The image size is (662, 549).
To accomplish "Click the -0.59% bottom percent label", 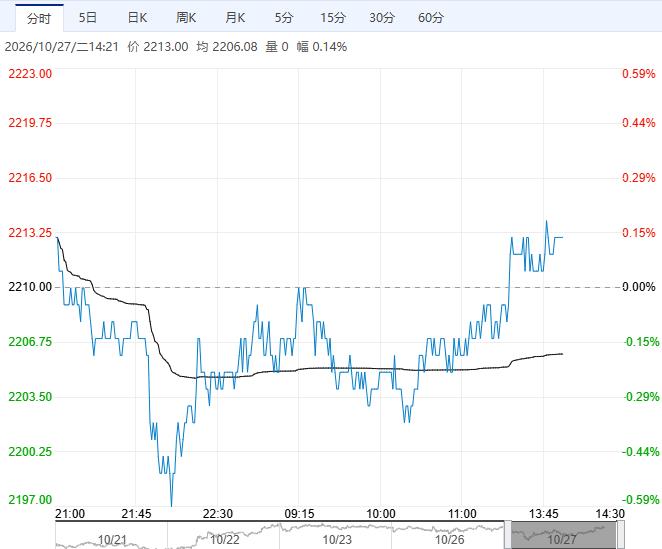I will pyautogui.click(x=641, y=500).
